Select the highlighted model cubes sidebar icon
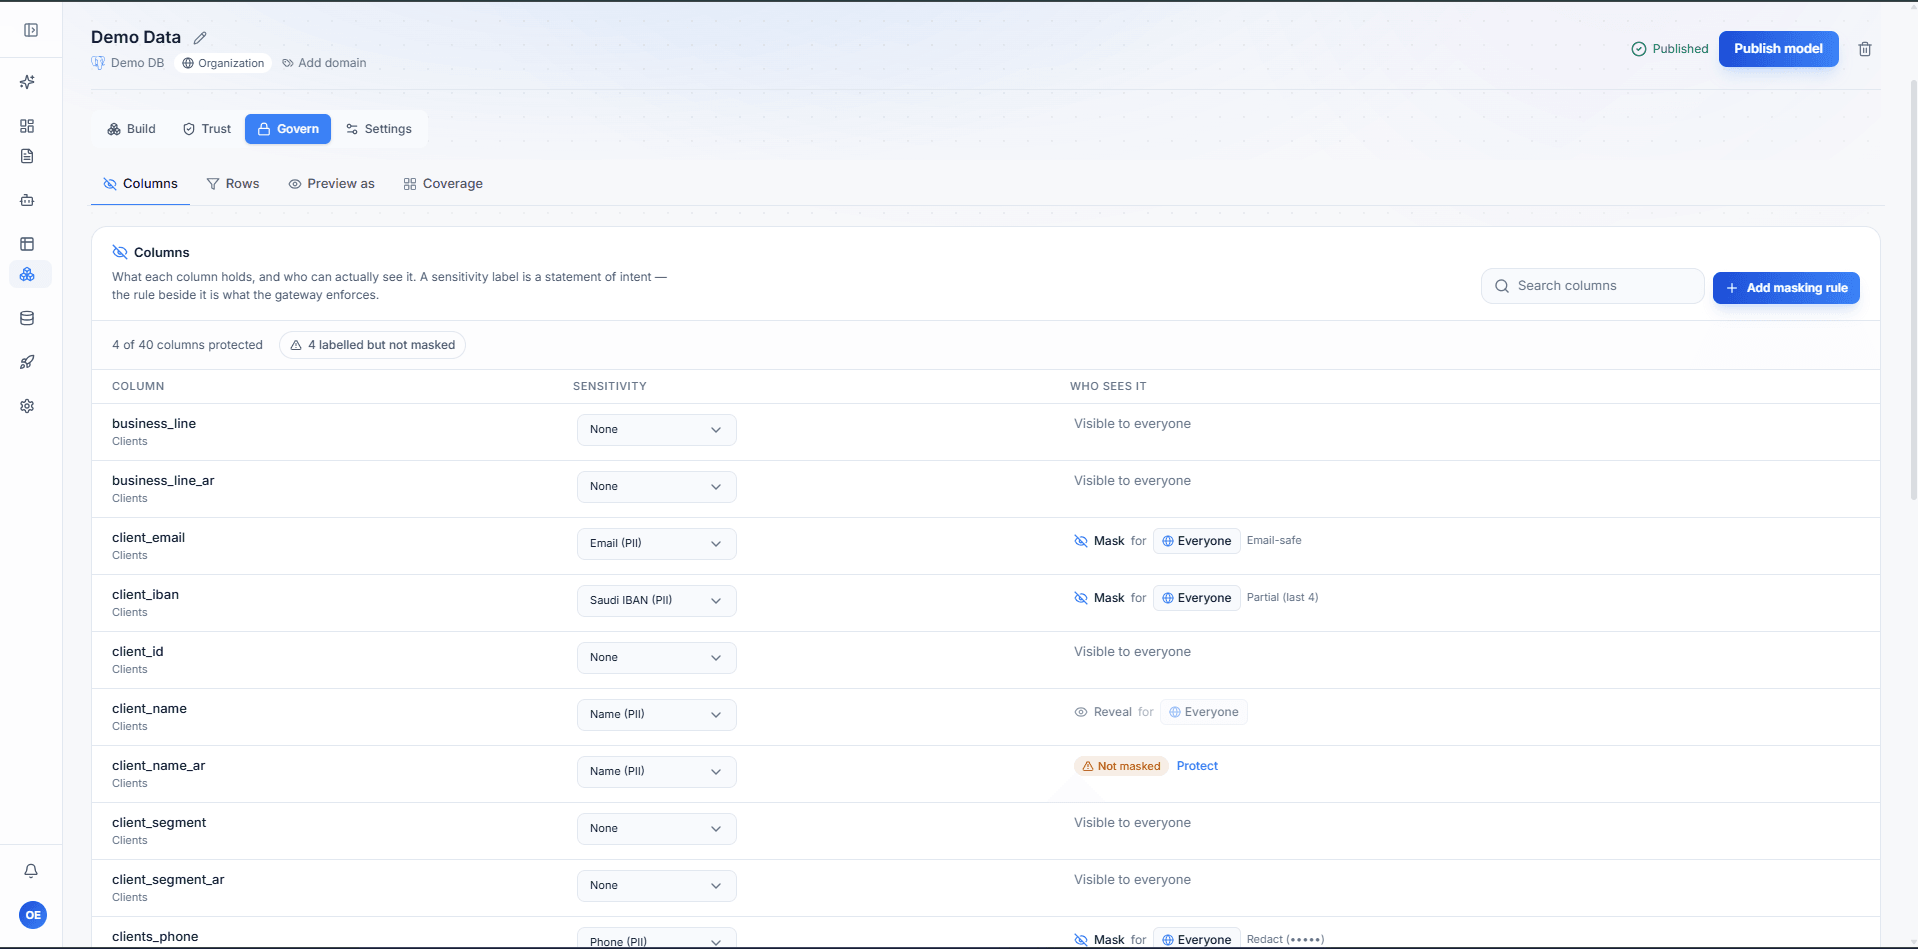 click(28, 274)
